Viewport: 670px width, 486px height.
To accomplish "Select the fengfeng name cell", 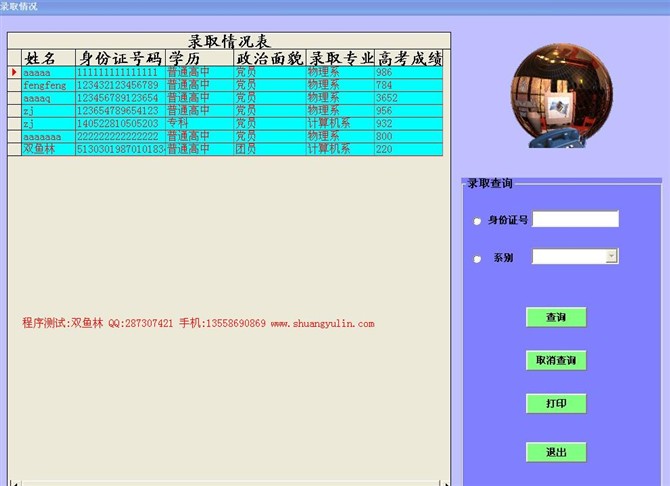I will [47, 85].
